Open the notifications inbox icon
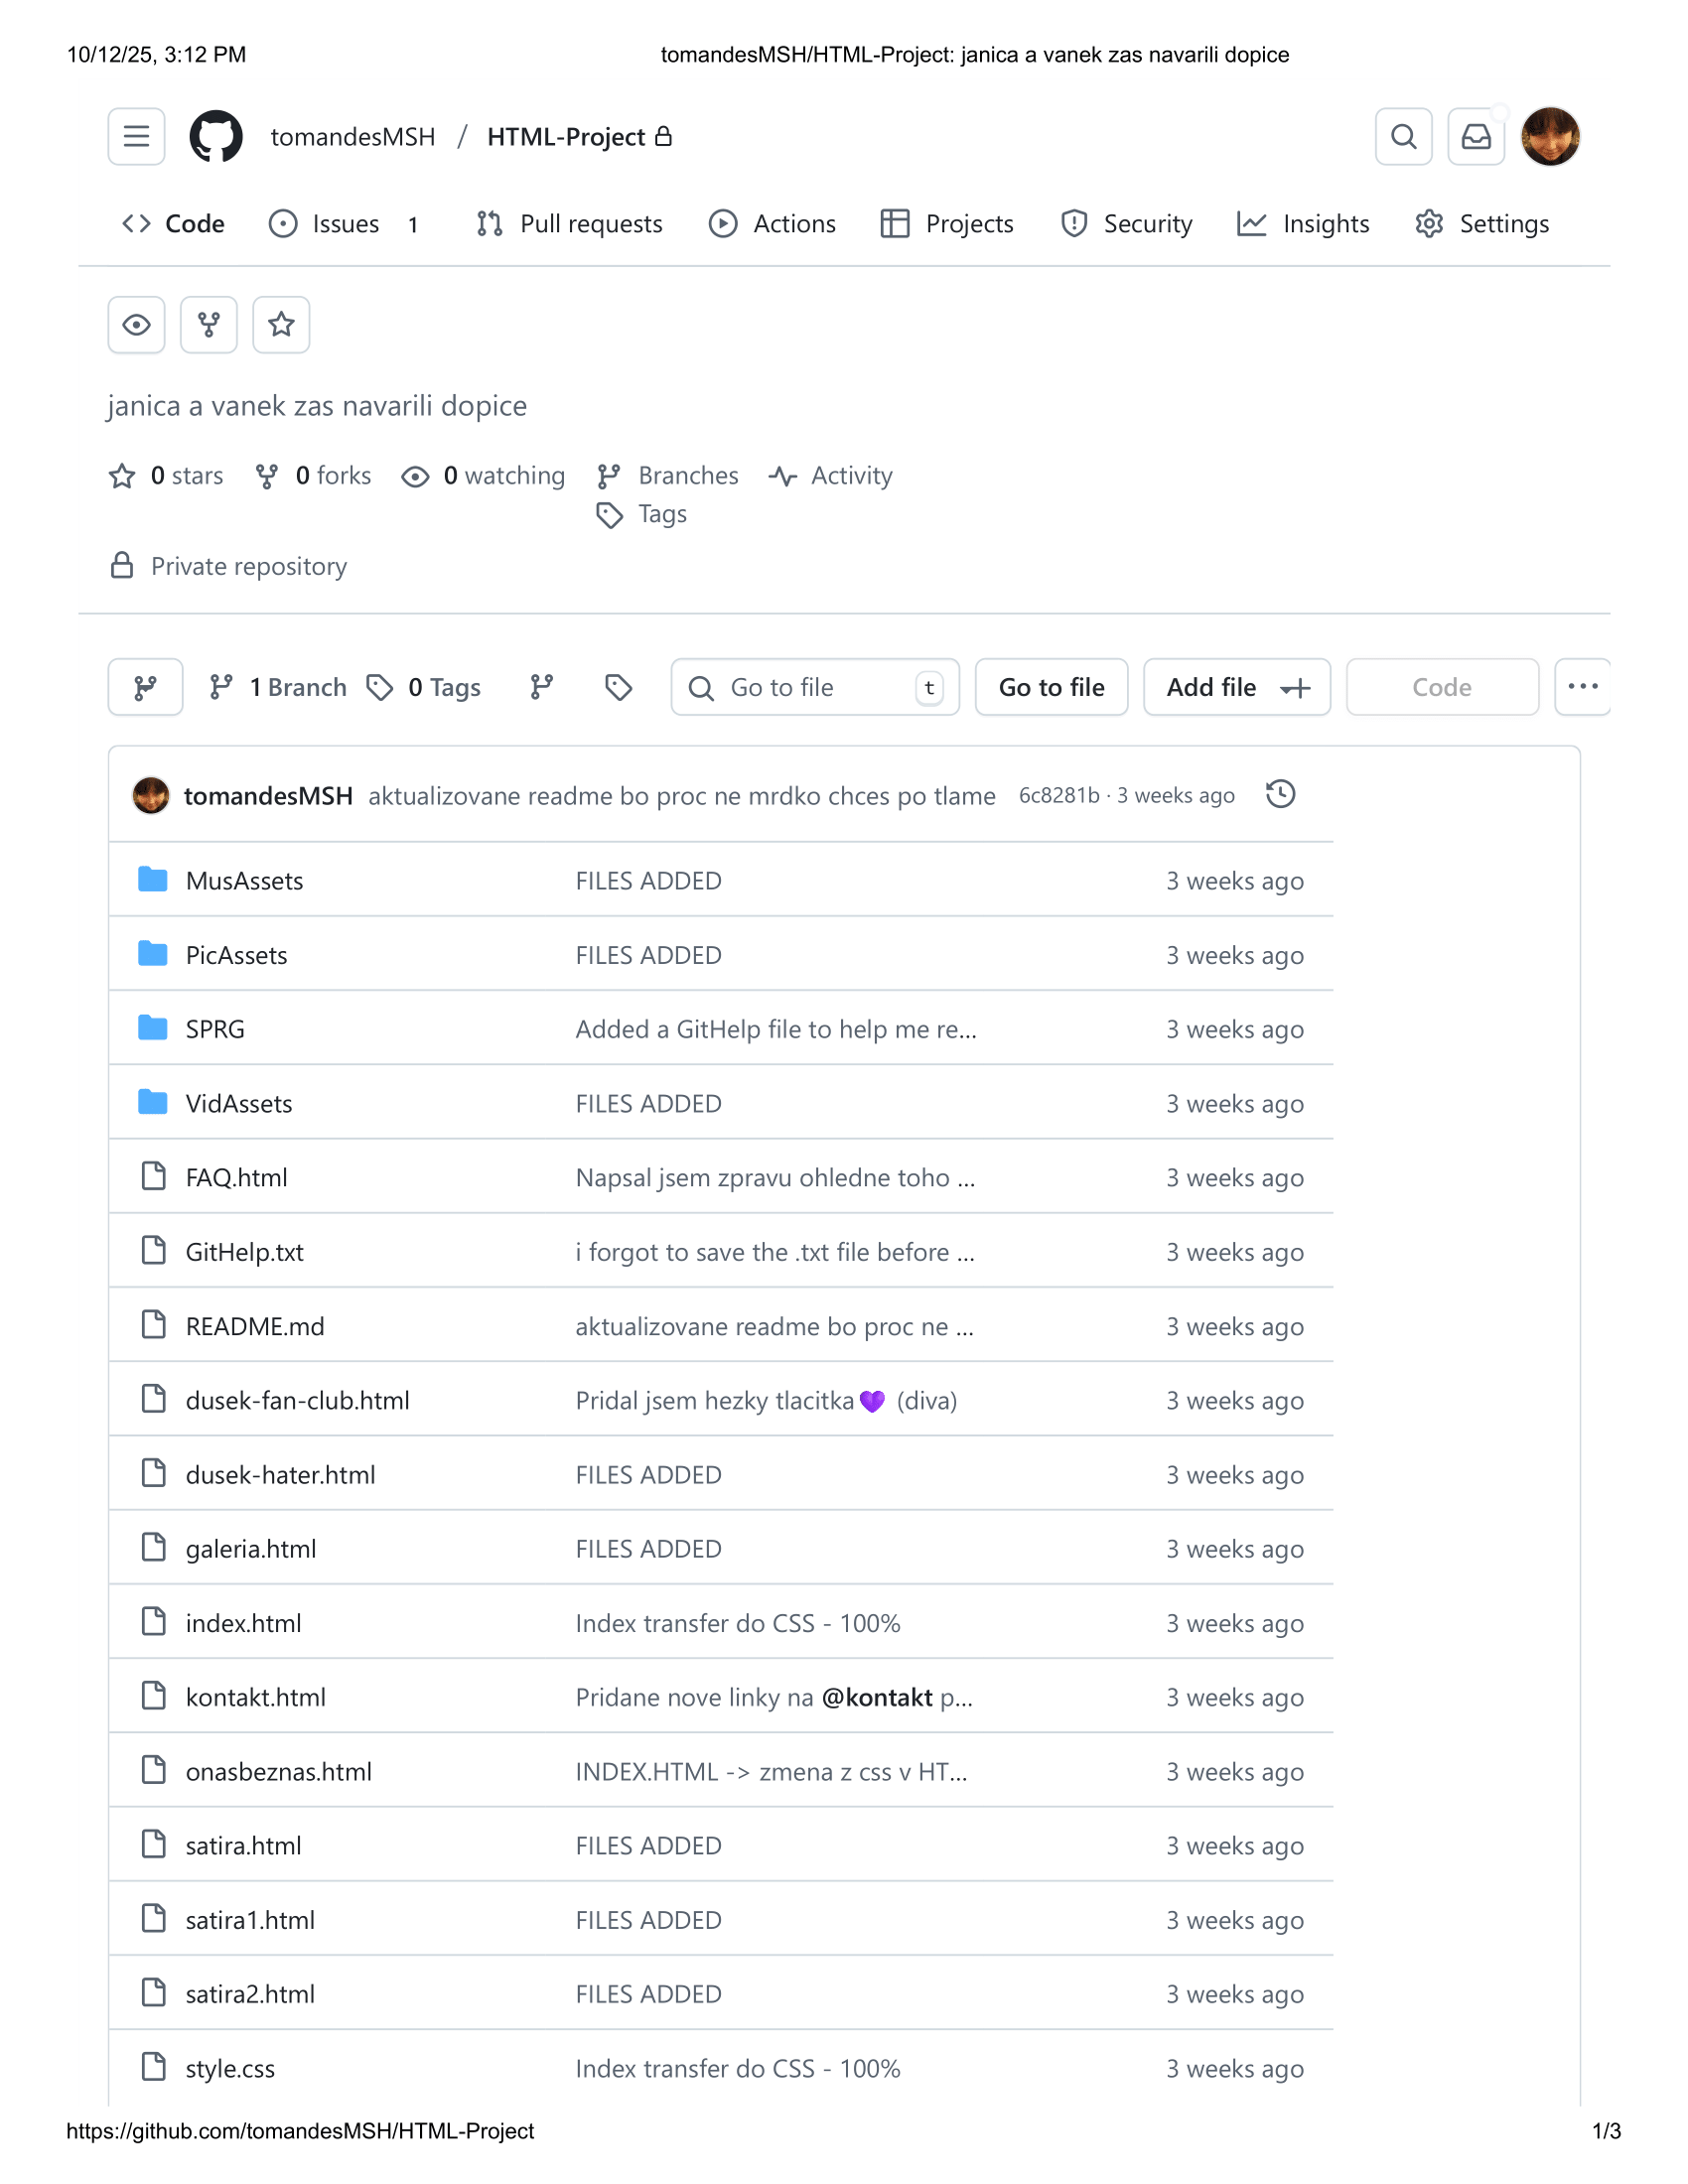The width and height of the screenshot is (1688, 2184). (x=1475, y=136)
